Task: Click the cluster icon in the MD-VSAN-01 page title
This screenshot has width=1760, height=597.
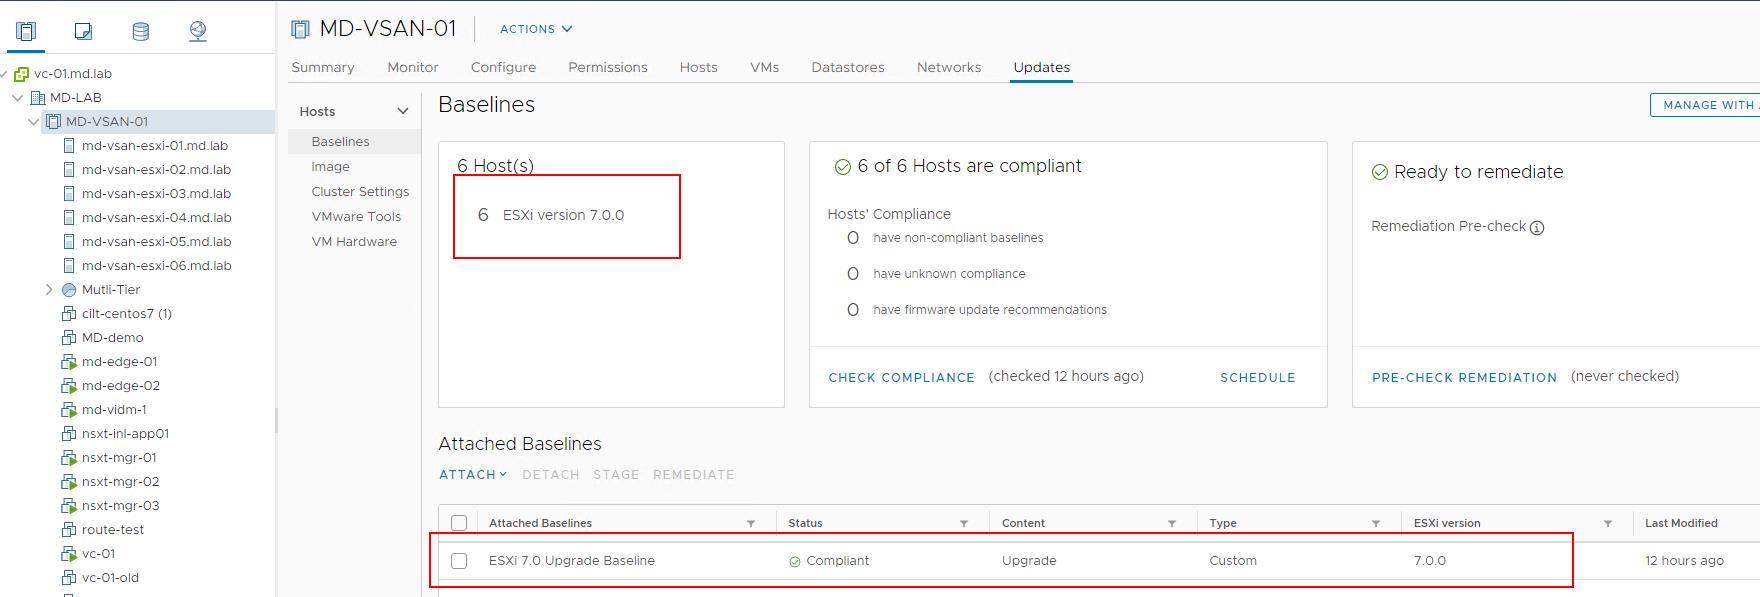Action: tap(300, 30)
